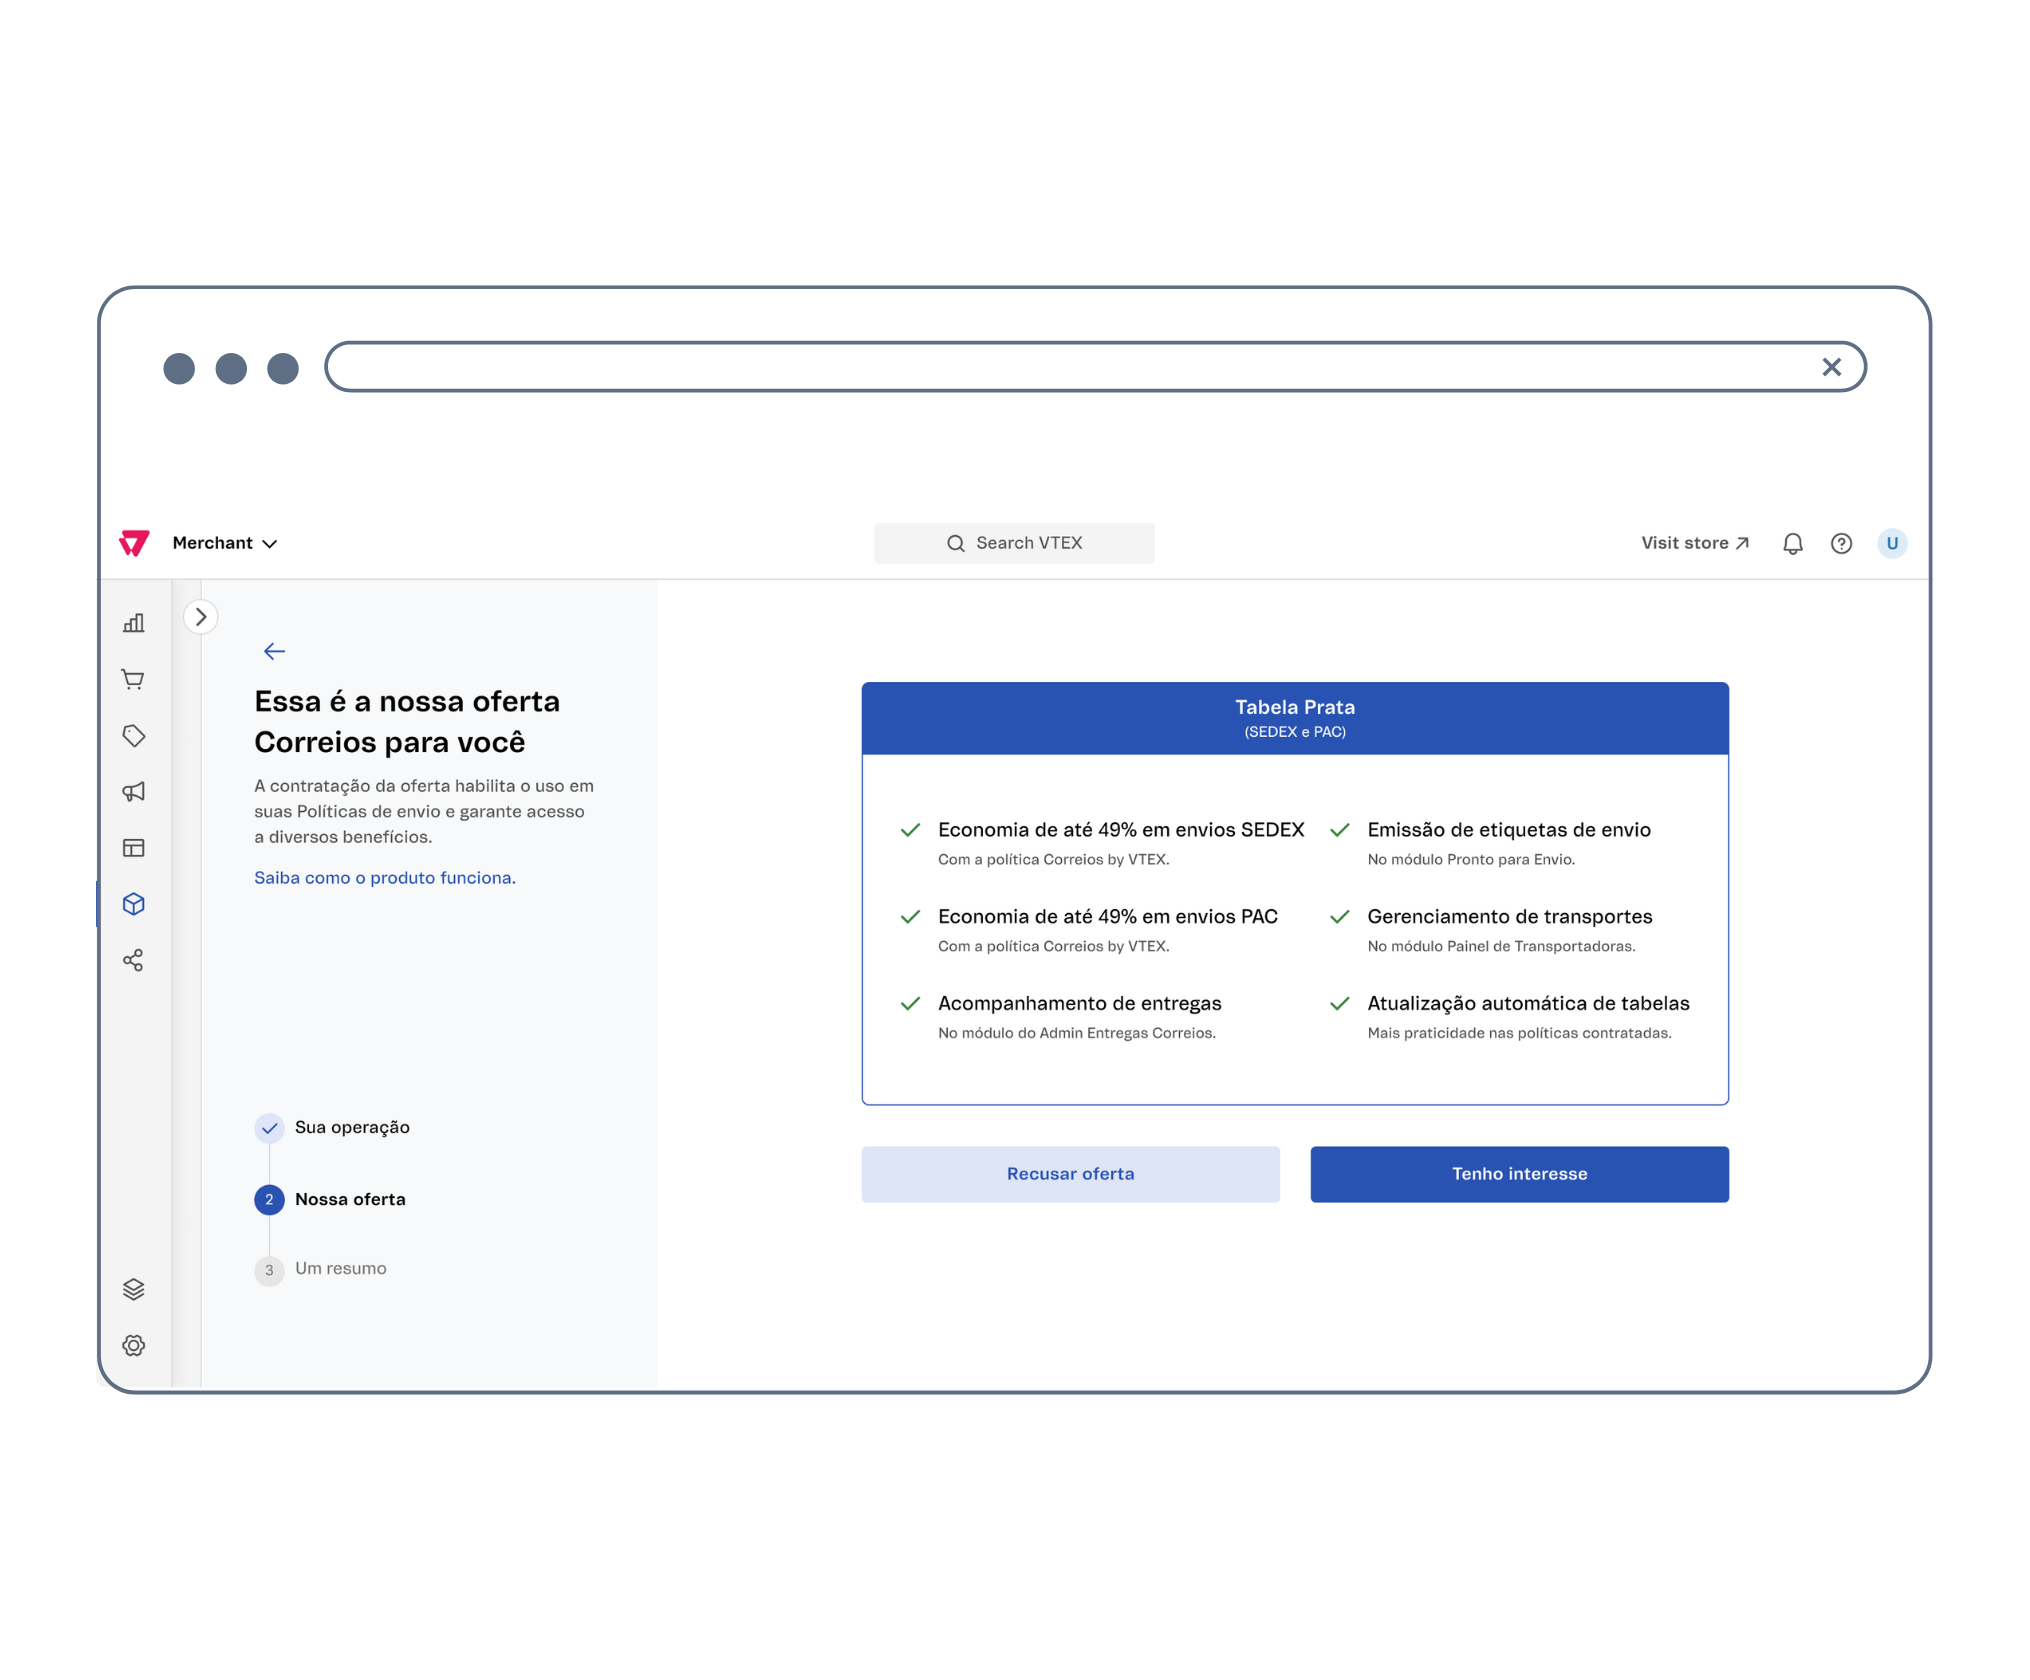This screenshot has width=2030, height=1680.
Task: Click 'Acompanhamento de entregas' benefit
Action: pos(1079,1004)
